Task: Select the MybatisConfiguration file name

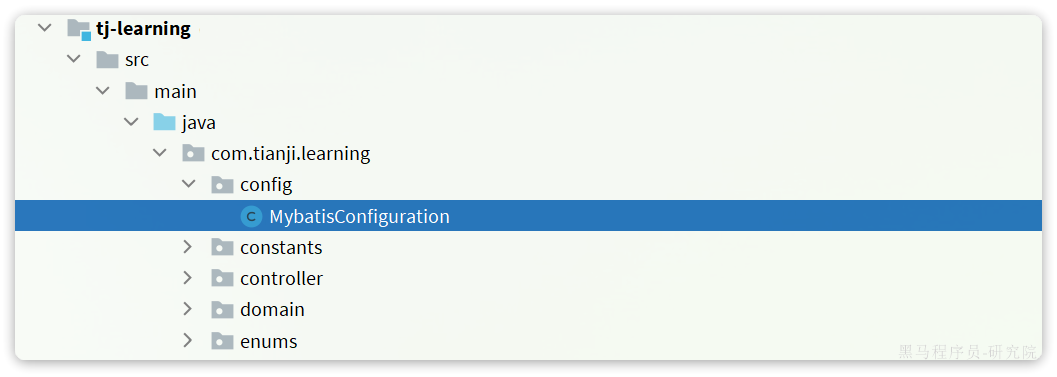Action: [x=359, y=216]
